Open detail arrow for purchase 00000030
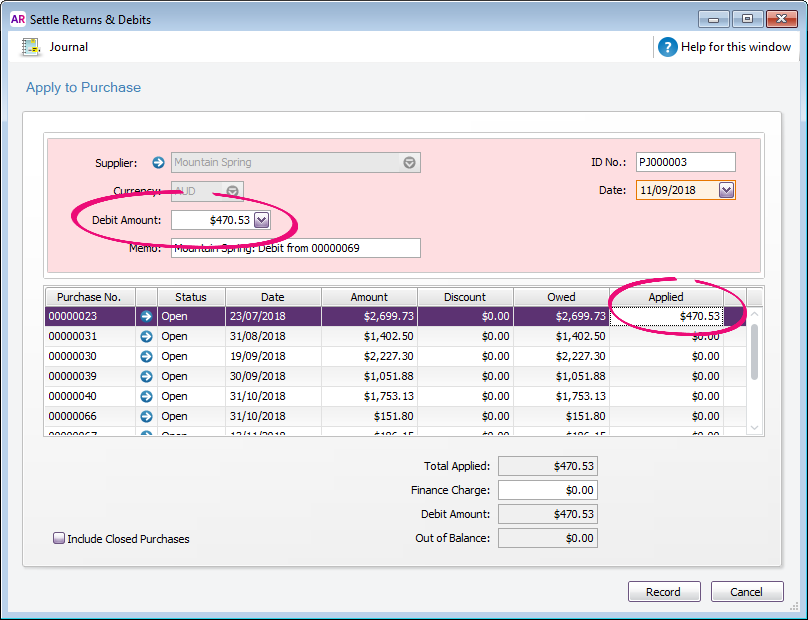808x620 pixels. 147,356
